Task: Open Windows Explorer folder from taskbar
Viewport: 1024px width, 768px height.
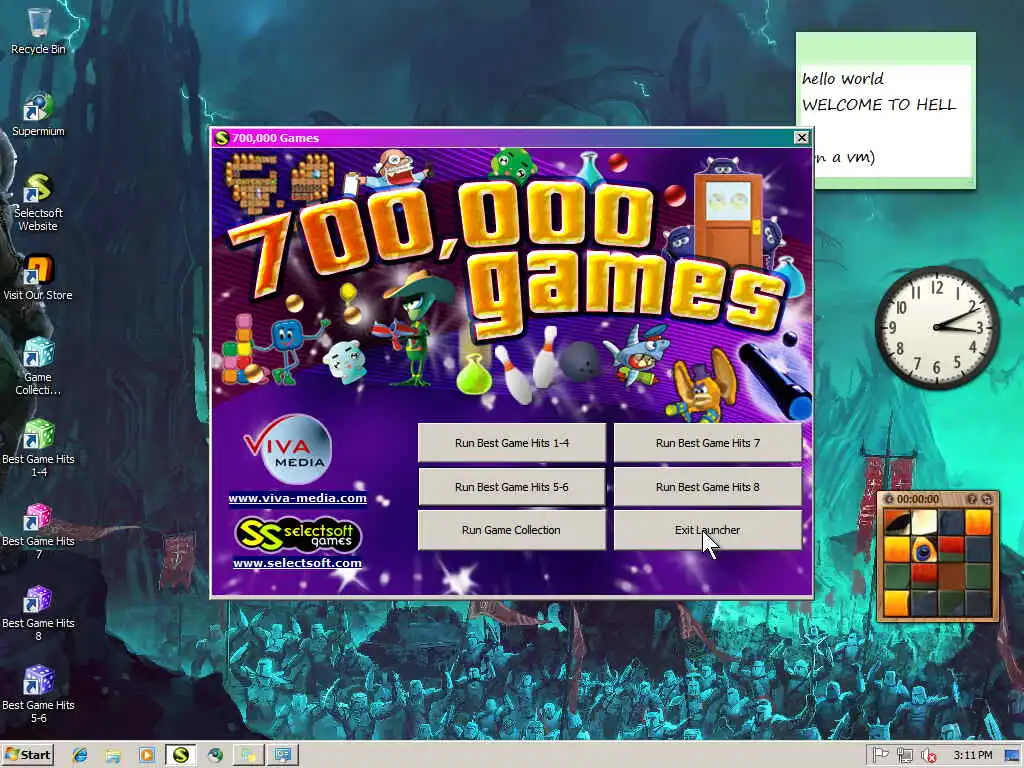Action: (113, 755)
